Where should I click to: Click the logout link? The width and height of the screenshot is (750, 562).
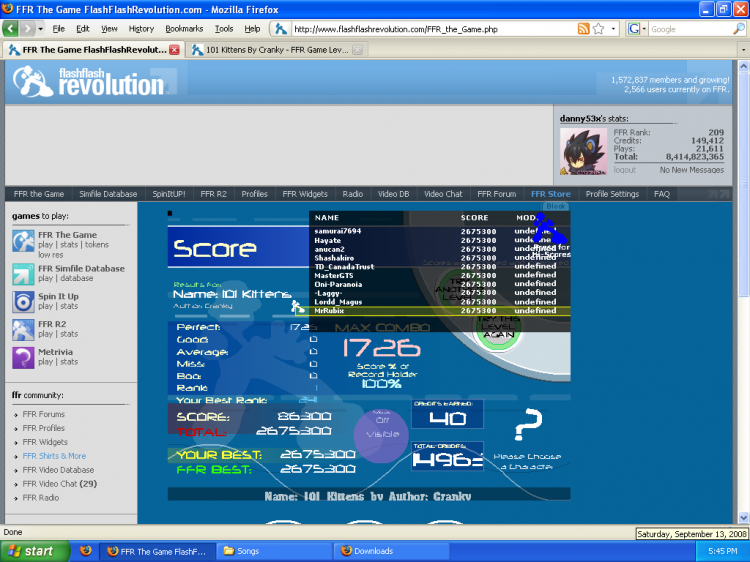[625, 170]
